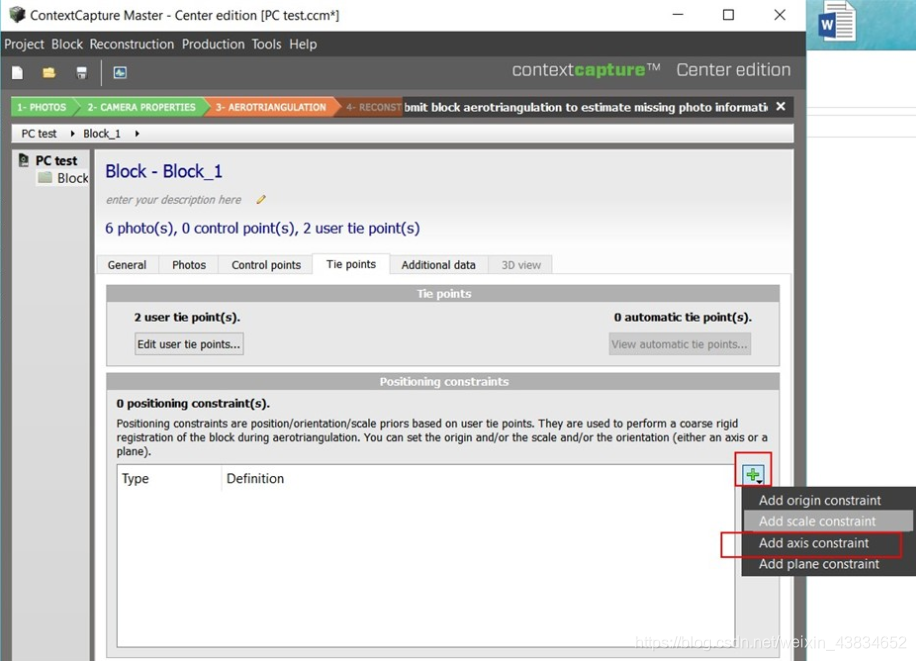Select the Block icon in the project tree
The height and width of the screenshot is (661, 916).
(x=45, y=178)
